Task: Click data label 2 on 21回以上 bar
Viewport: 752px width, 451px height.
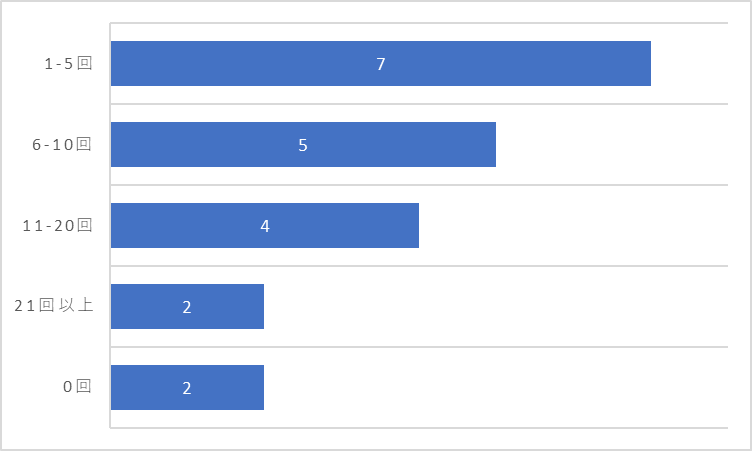Action: pyautogui.click(x=187, y=307)
